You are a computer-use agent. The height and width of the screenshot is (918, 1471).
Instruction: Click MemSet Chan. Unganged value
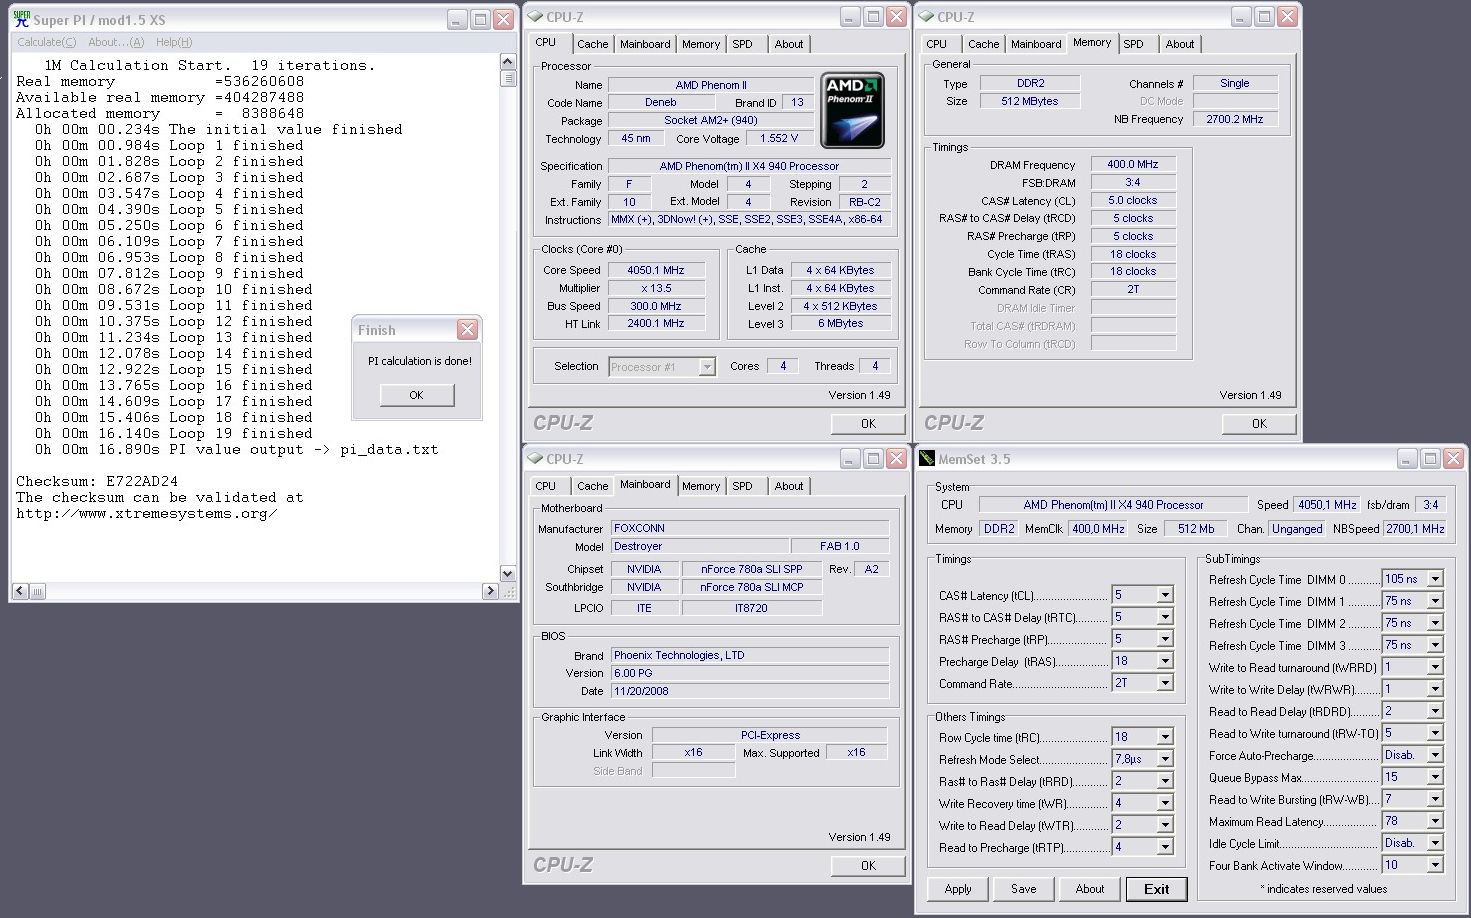click(x=1297, y=529)
